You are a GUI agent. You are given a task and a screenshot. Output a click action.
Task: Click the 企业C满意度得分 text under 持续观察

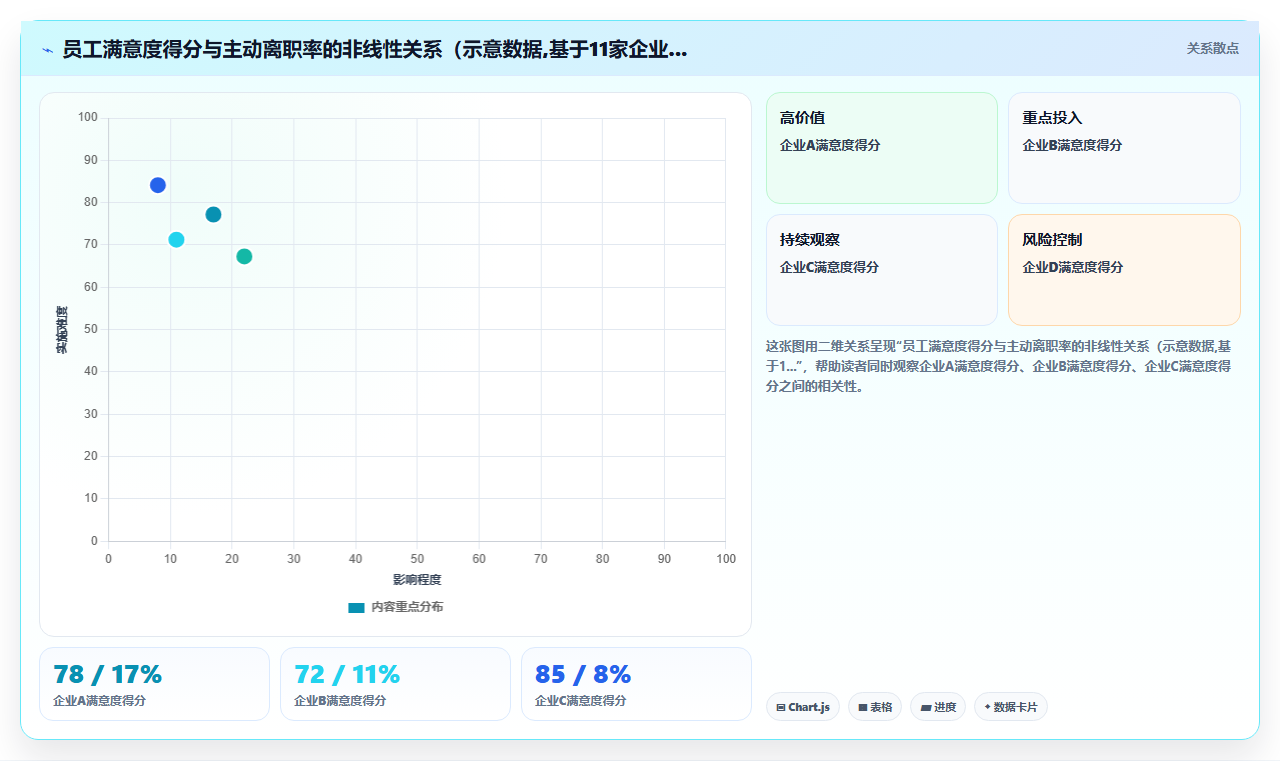(830, 267)
